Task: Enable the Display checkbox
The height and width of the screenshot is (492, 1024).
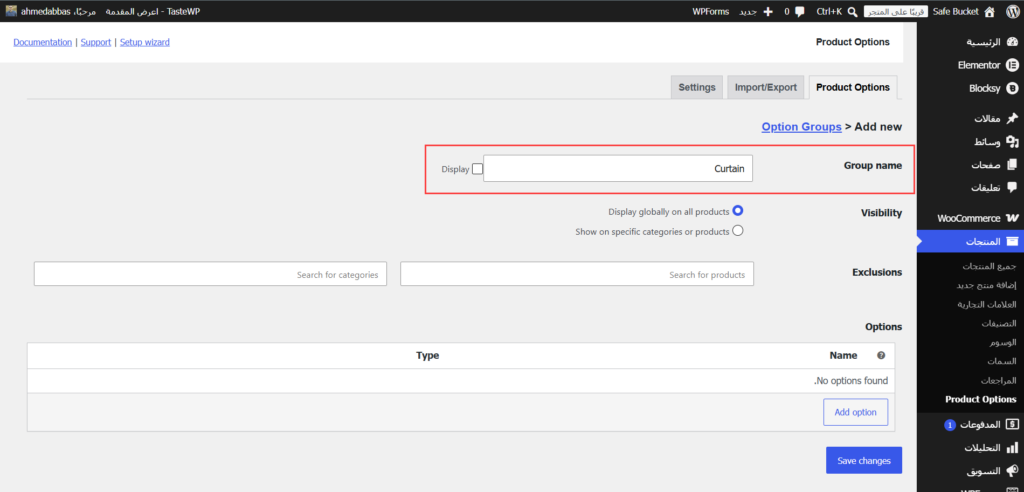Action: [x=477, y=169]
